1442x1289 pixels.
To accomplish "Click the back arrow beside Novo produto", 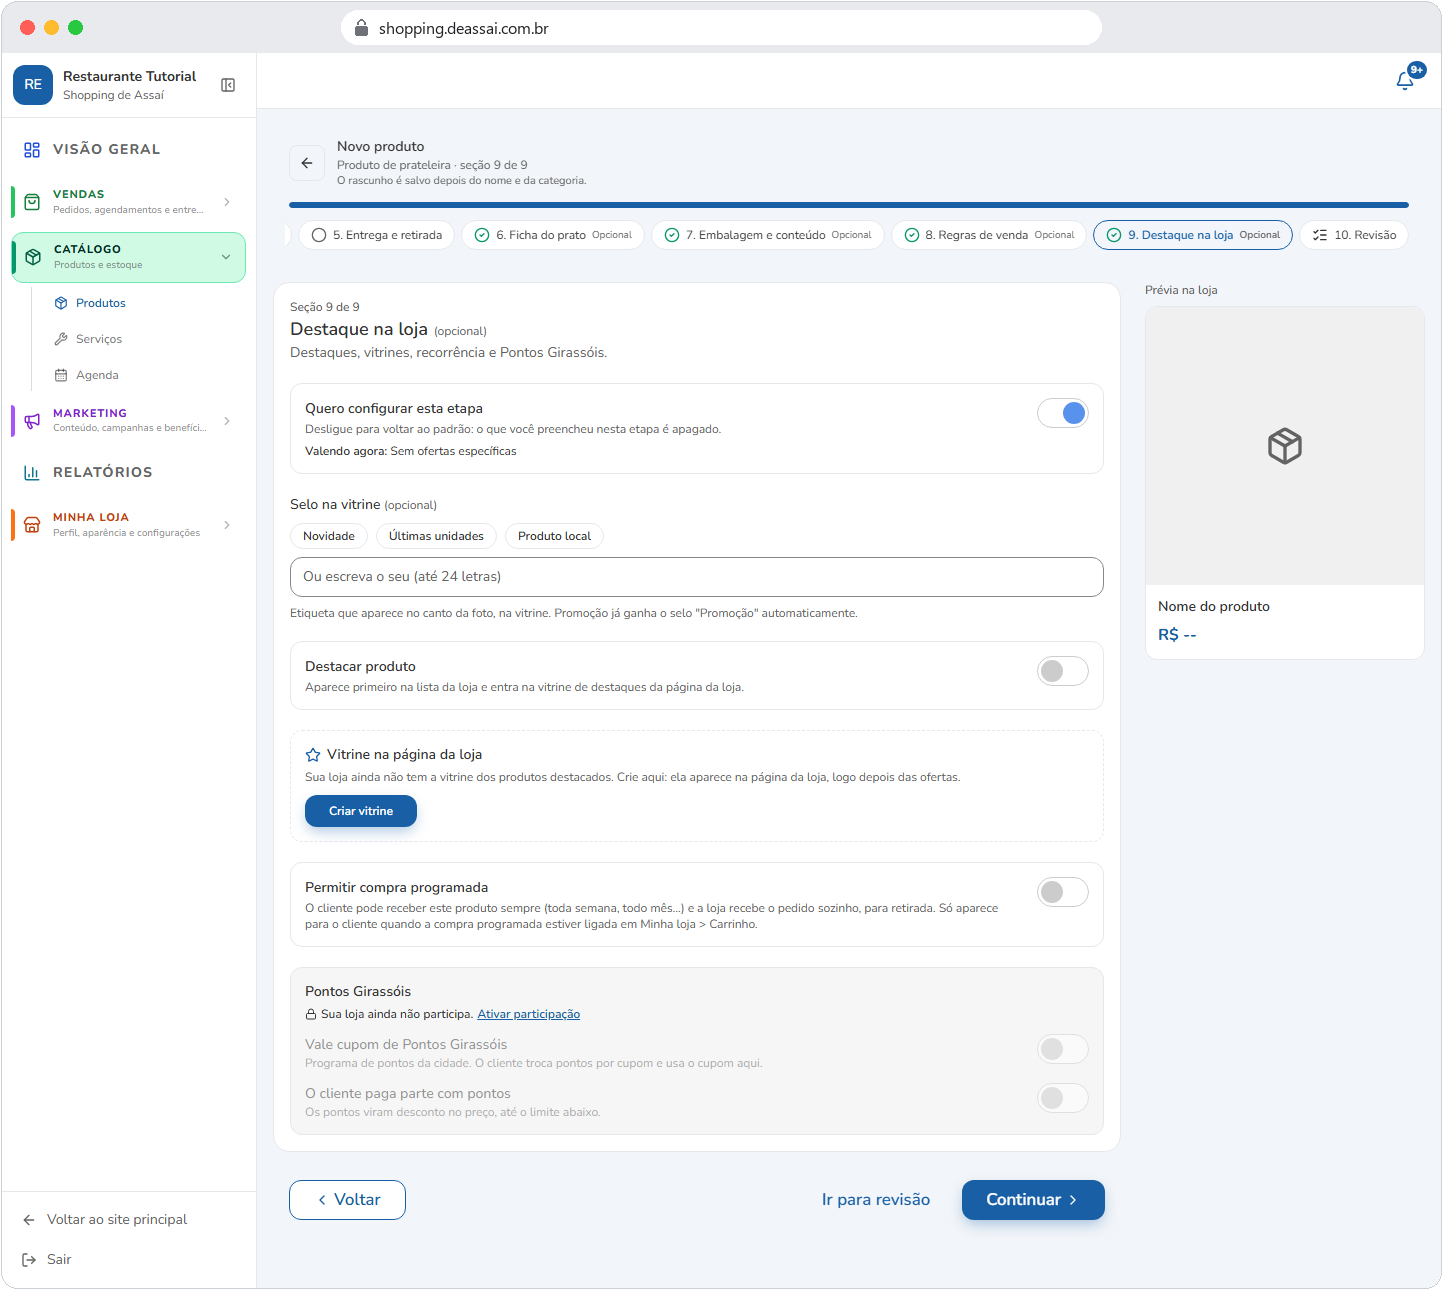I will [x=307, y=163].
